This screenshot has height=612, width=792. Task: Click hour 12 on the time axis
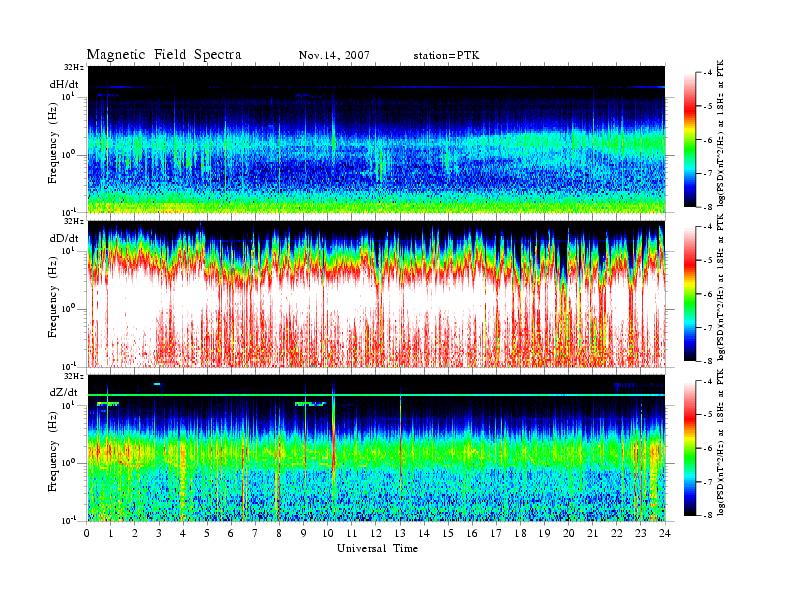pyautogui.click(x=376, y=533)
